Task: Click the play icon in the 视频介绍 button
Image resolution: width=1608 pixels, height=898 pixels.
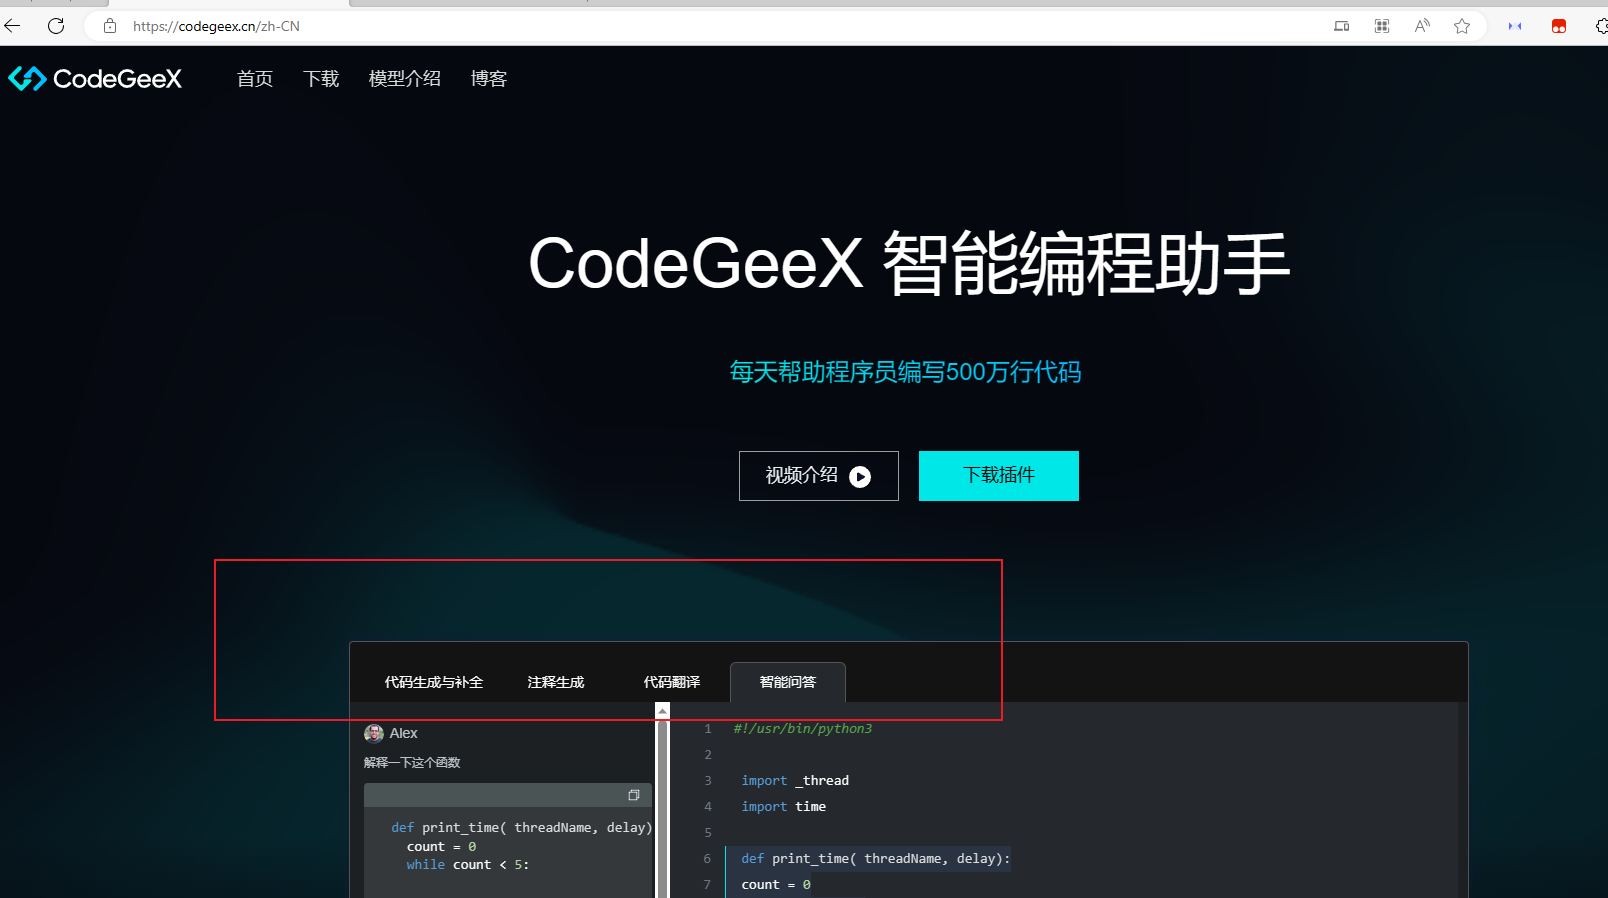Action: pos(860,477)
